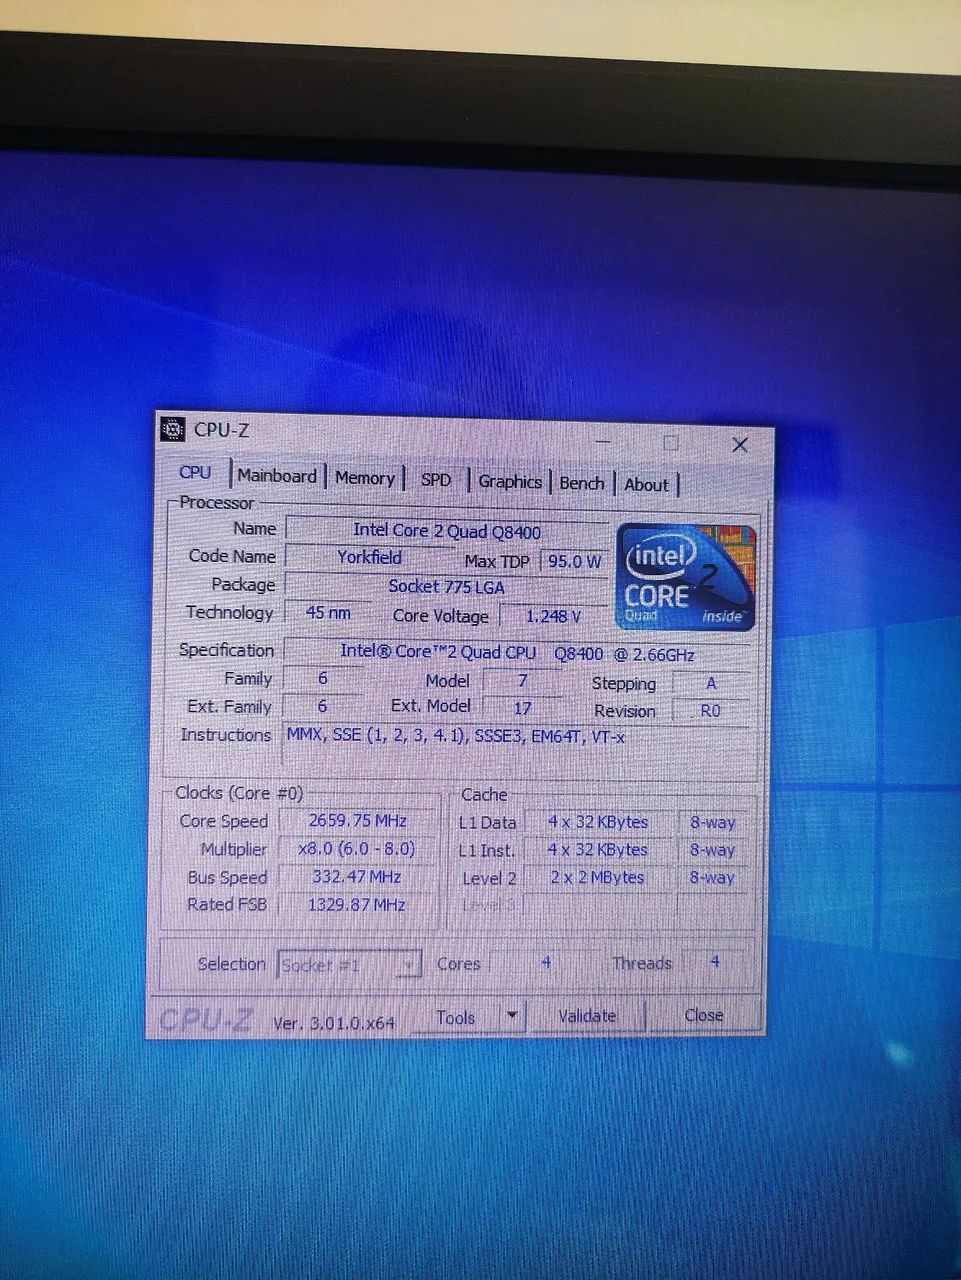Click the Core Speed value 2659.75 MHz
The width and height of the screenshot is (961, 1280).
point(357,820)
